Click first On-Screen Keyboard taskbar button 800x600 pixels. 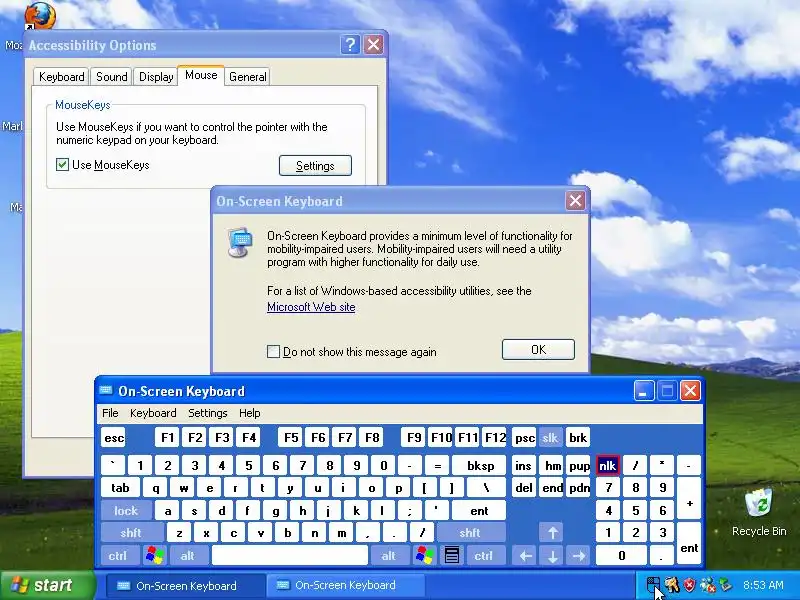click(x=186, y=585)
